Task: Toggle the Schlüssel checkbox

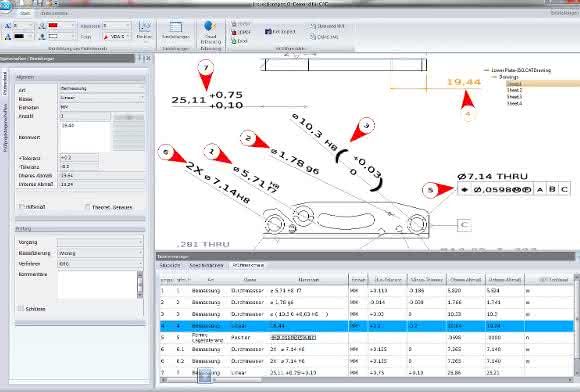Action: (x=21, y=308)
